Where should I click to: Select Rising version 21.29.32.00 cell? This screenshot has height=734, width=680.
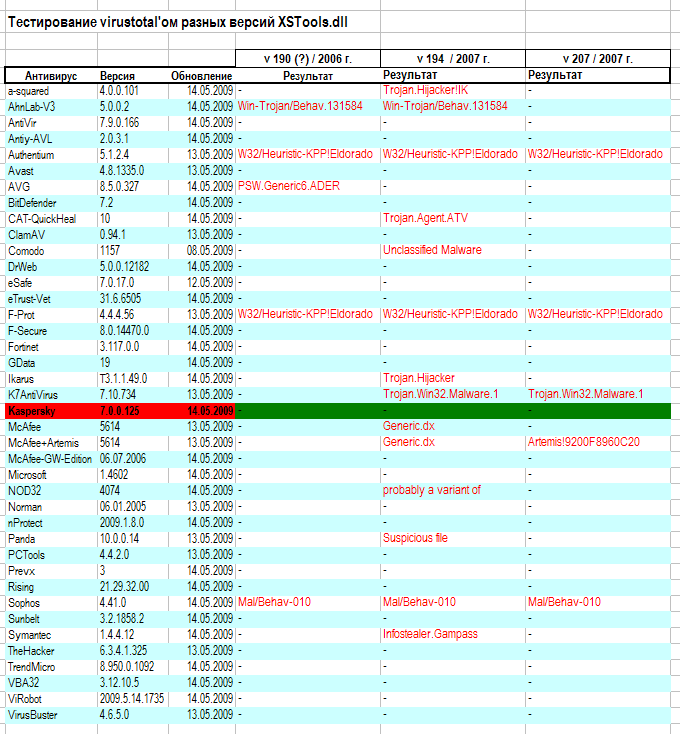[133, 587]
